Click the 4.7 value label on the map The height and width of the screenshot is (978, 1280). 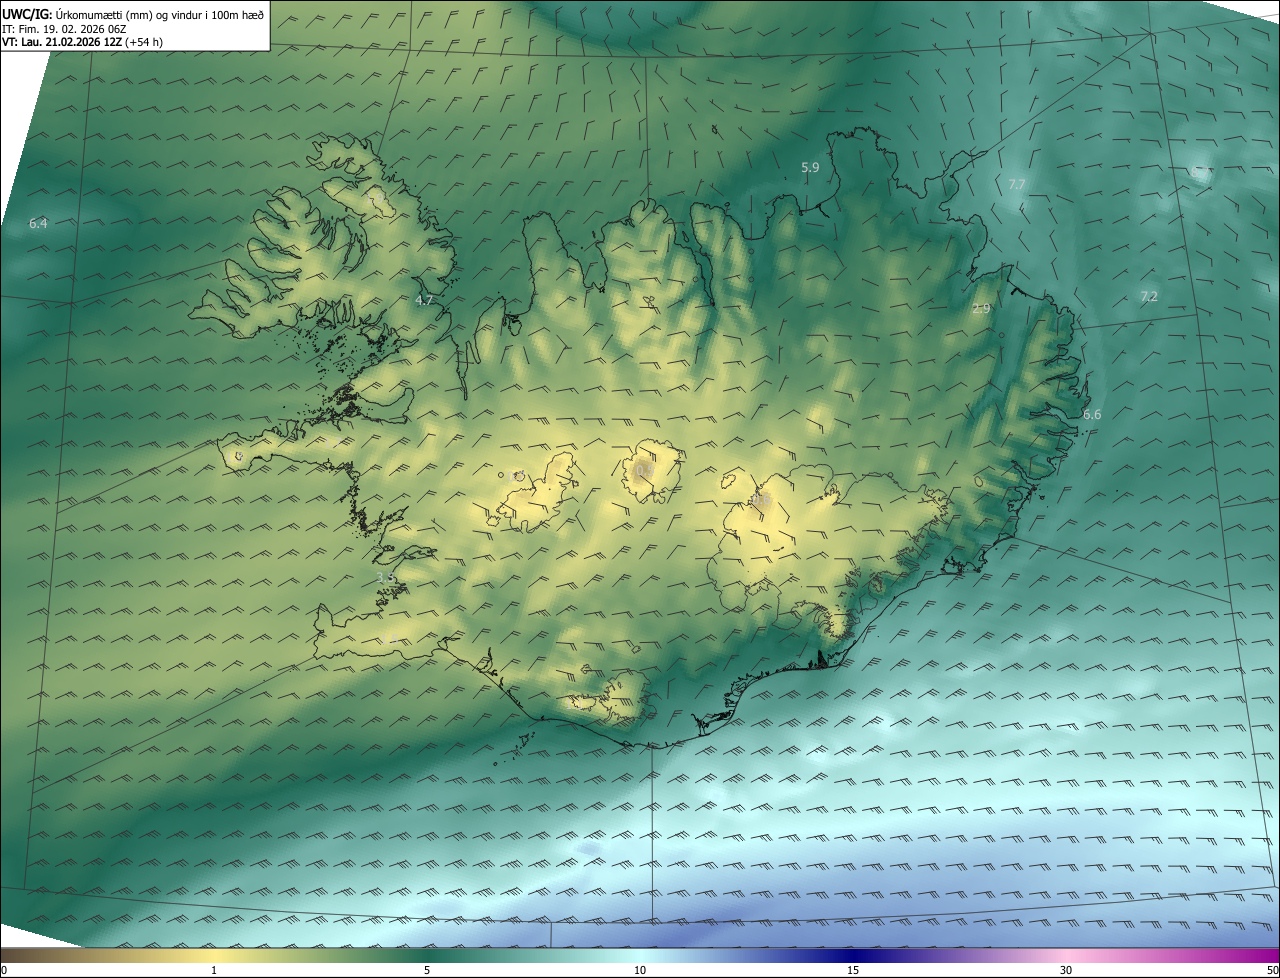coord(424,300)
